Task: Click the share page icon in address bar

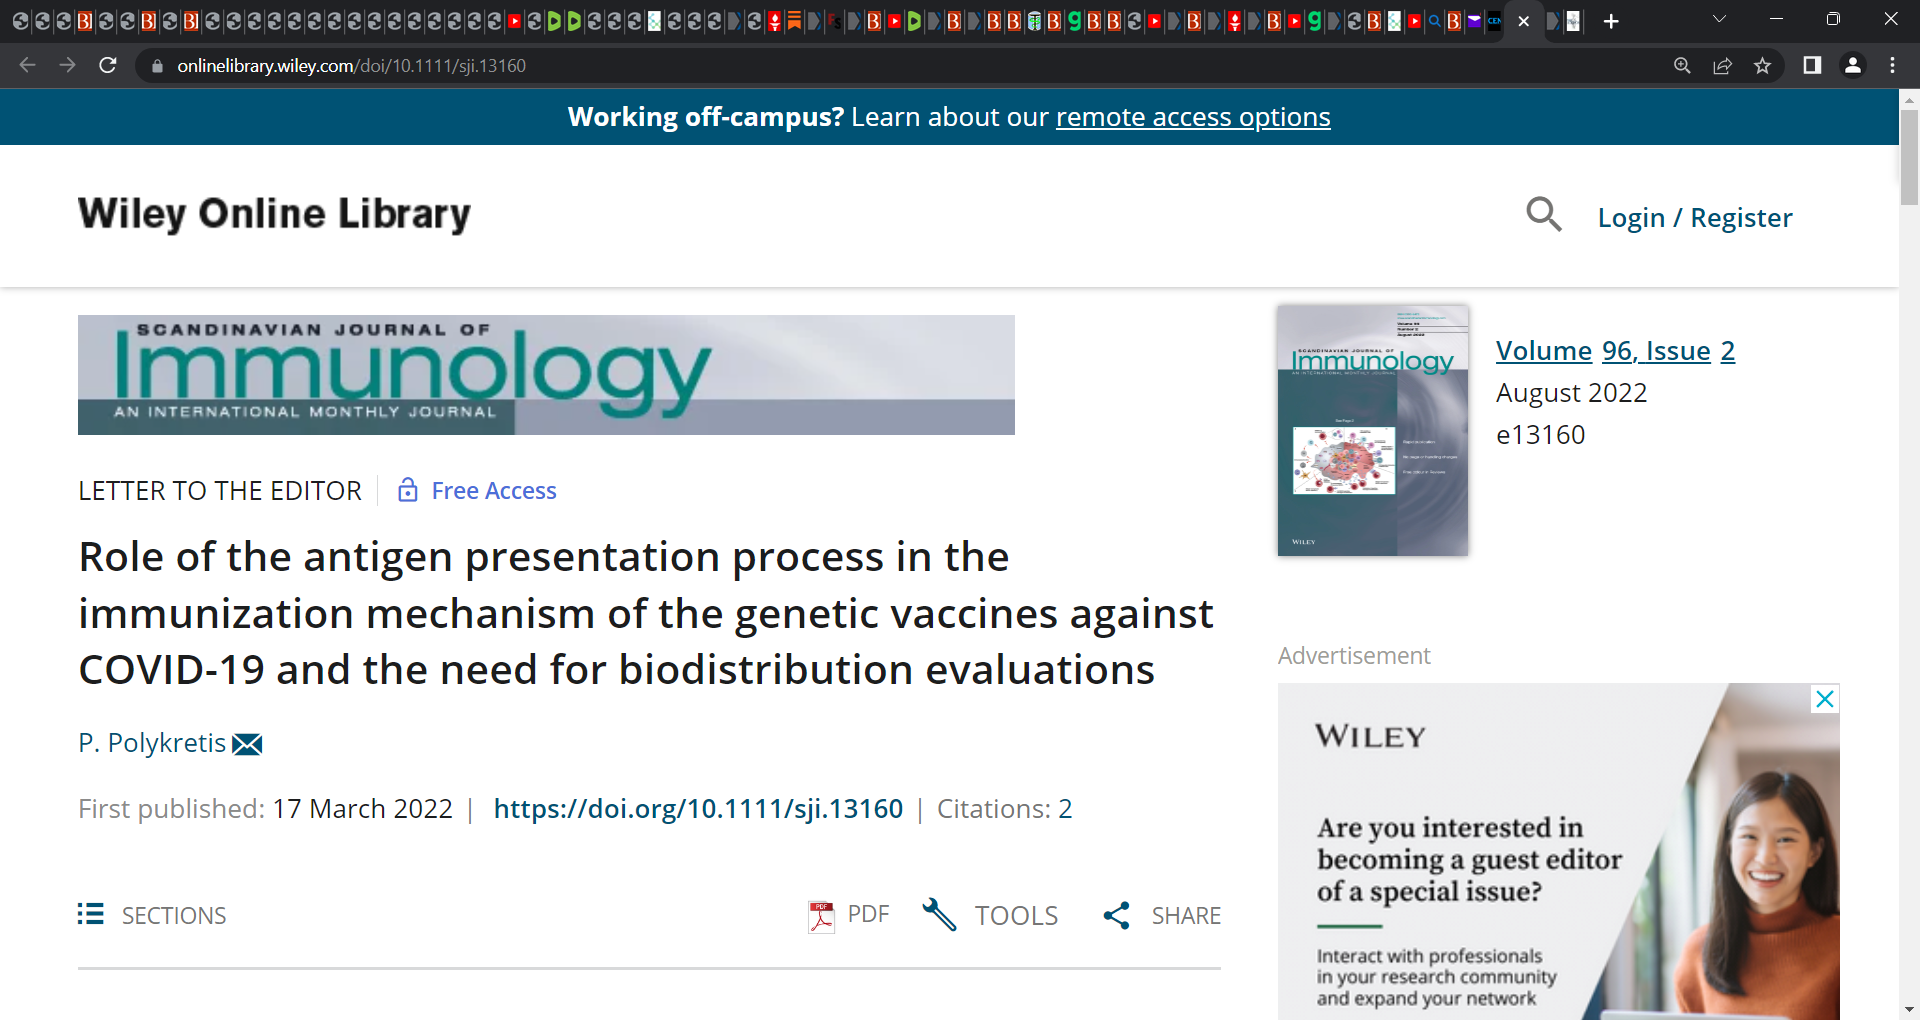Action: click(1722, 66)
